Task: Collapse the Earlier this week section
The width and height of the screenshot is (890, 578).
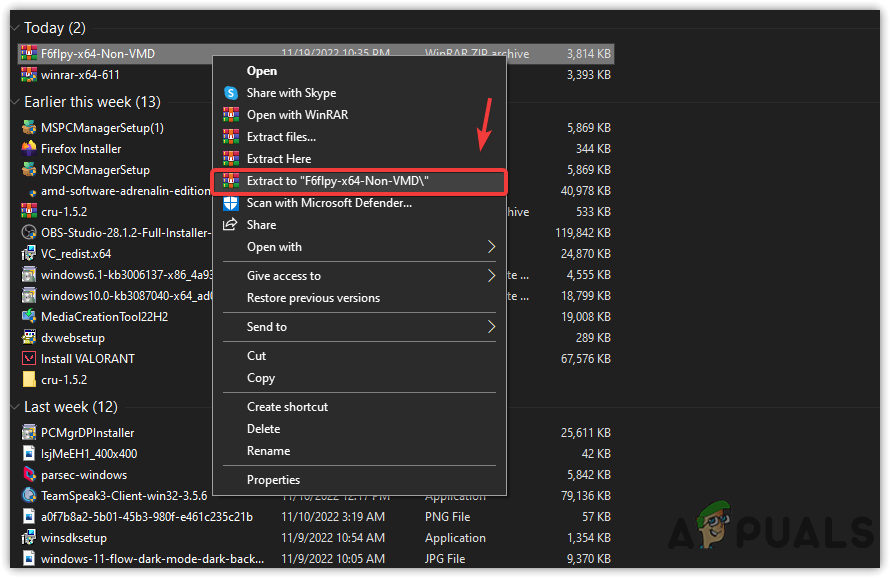Action: [13, 101]
